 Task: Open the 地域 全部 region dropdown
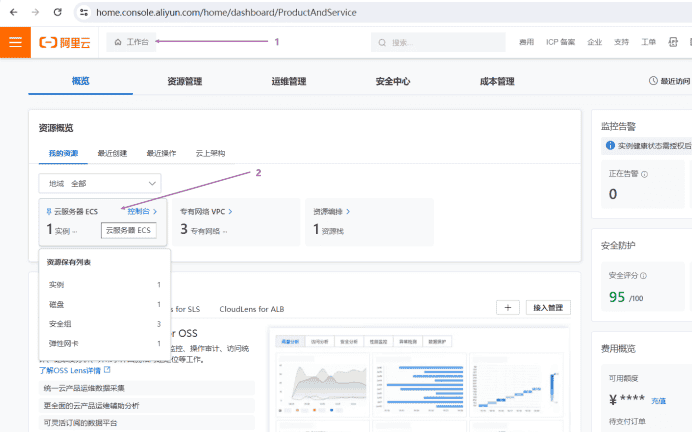(100, 184)
